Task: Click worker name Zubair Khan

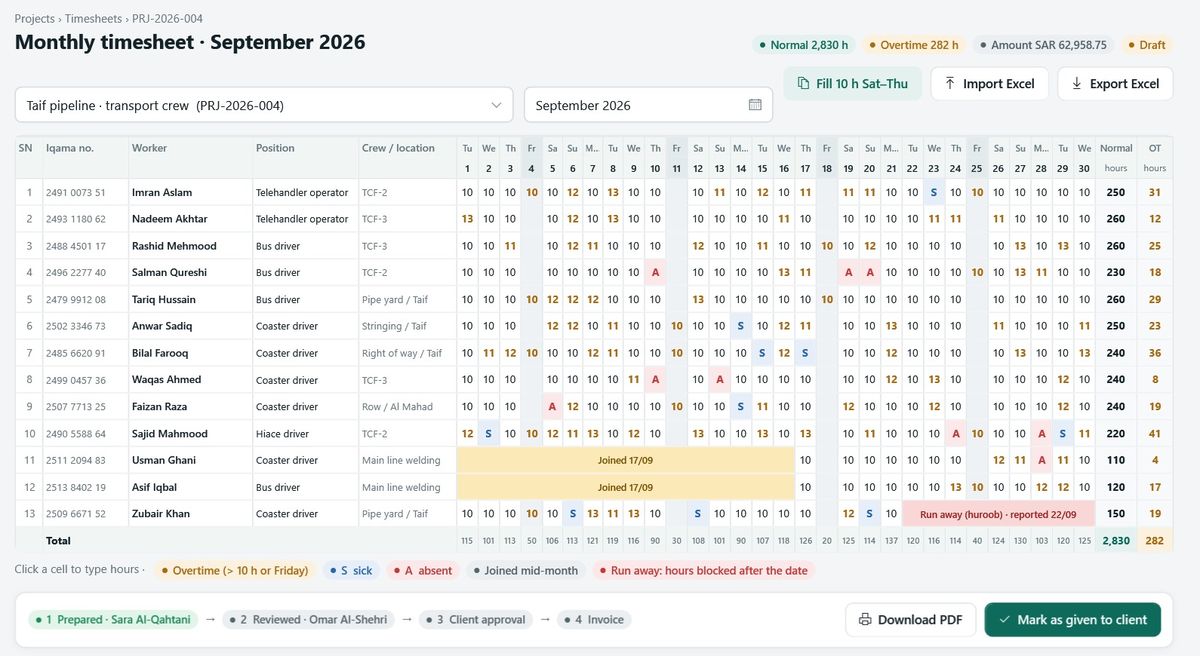Action: tap(161, 514)
